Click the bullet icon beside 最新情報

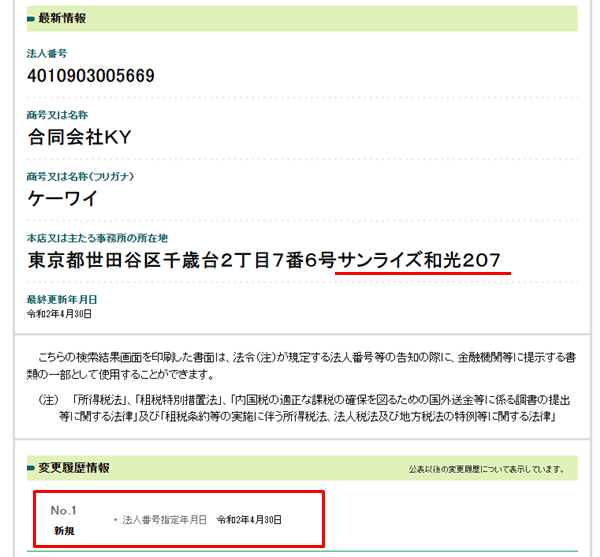click(31, 19)
